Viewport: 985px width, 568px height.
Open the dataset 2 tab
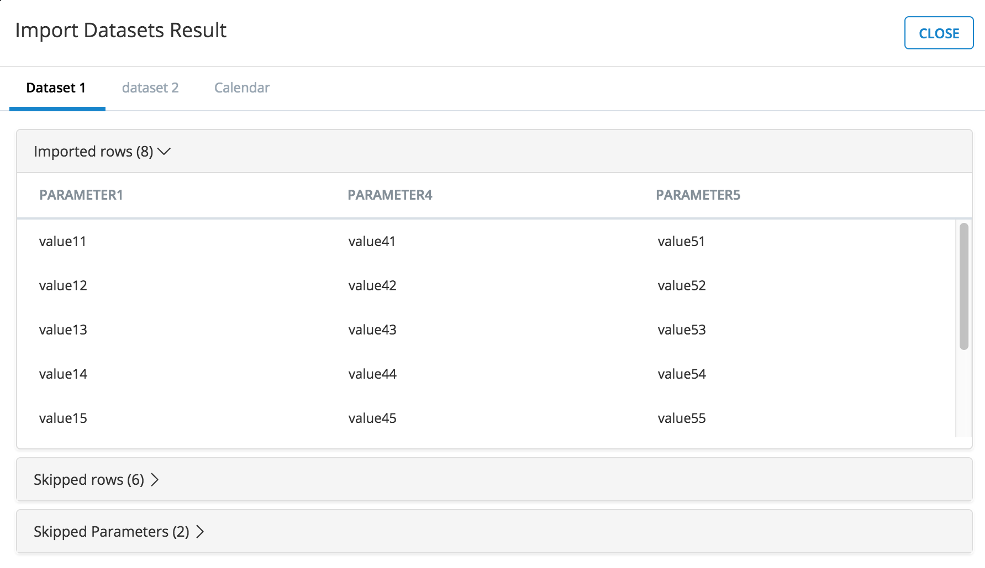click(x=150, y=88)
